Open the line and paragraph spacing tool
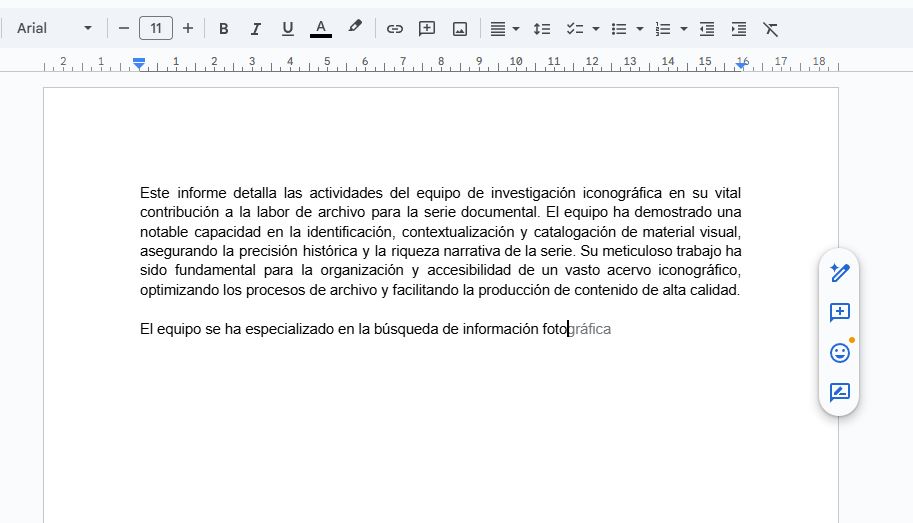 tap(541, 29)
